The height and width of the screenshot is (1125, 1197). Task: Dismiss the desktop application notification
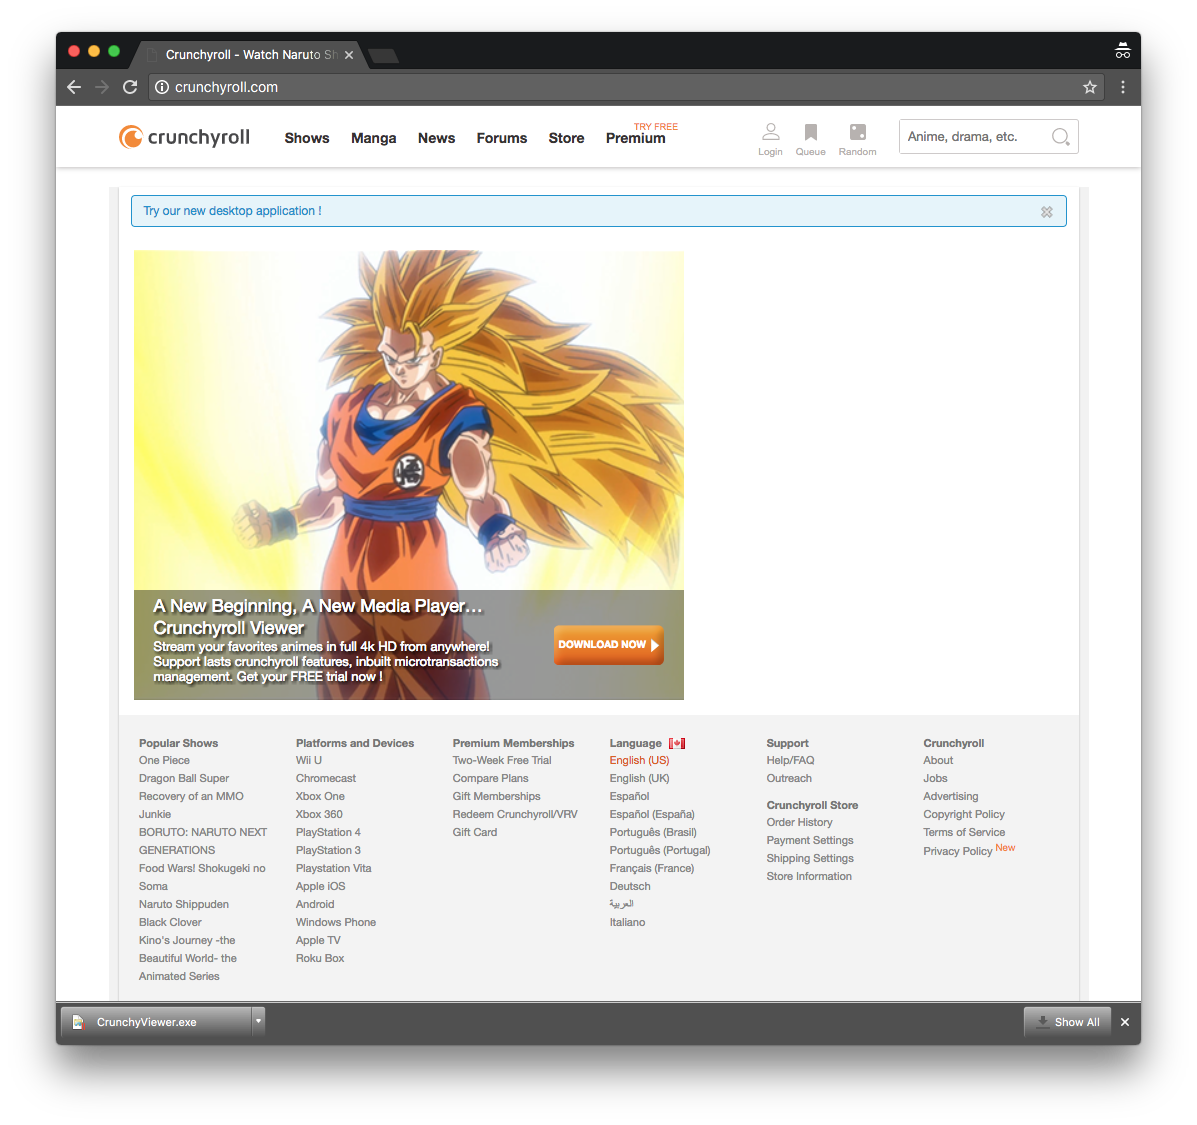(1046, 211)
